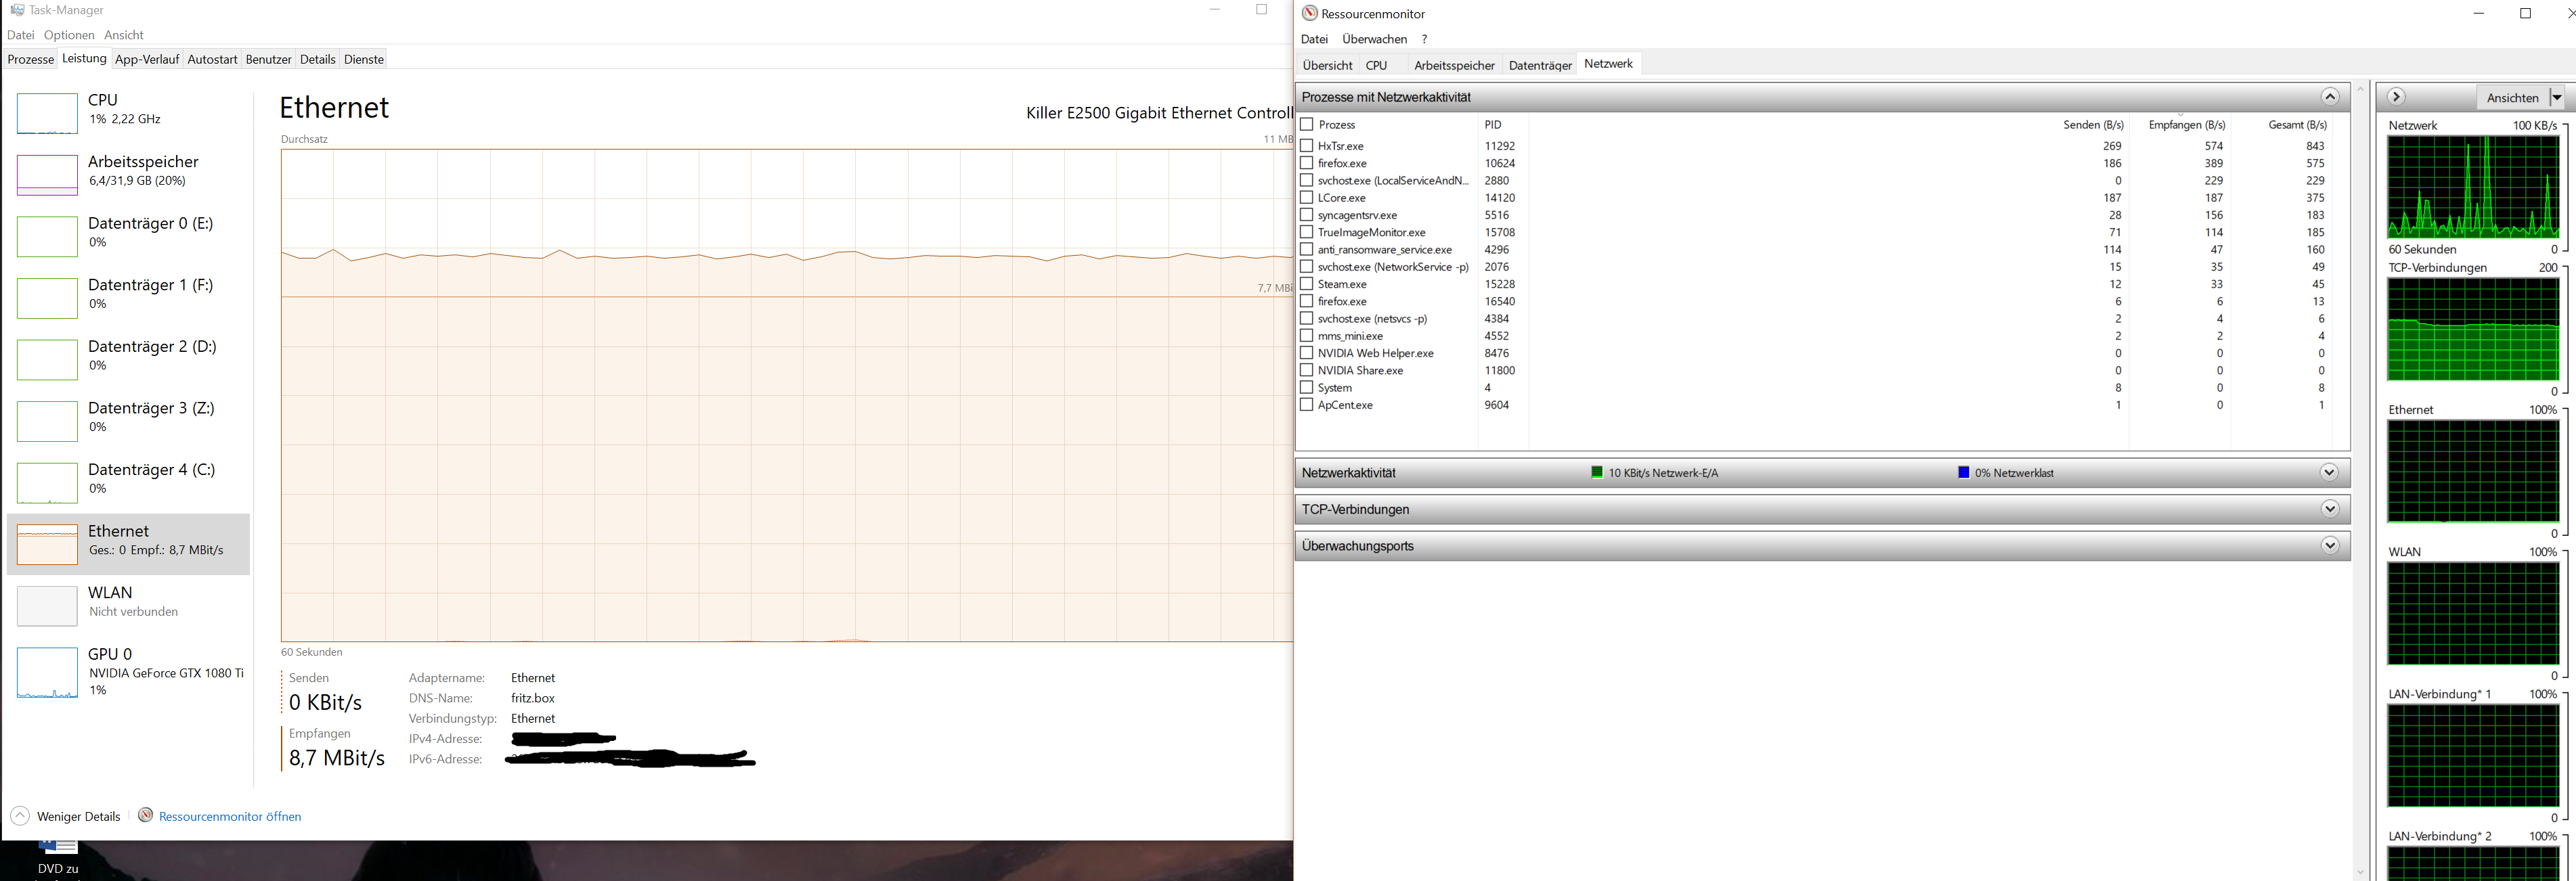Image resolution: width=2576 pixels, height=881 pixels.
Task: Select Datenträger 2 (D:) in the sidebar
Action: pos(128,359)
